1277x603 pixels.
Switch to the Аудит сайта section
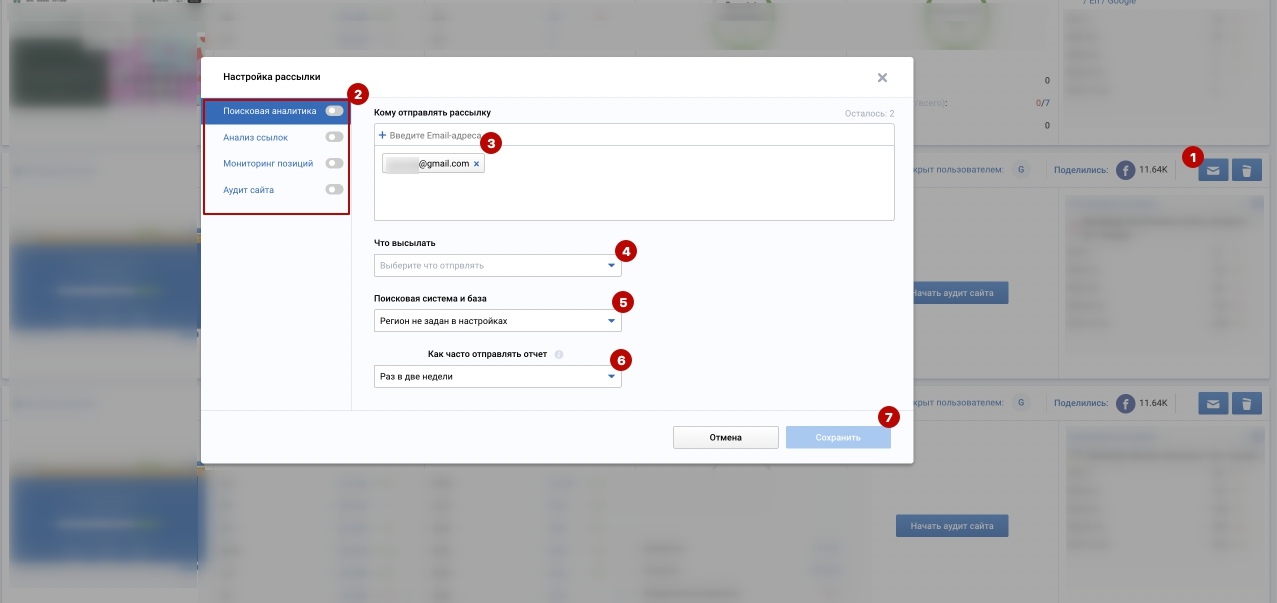[x=249, y=190]
